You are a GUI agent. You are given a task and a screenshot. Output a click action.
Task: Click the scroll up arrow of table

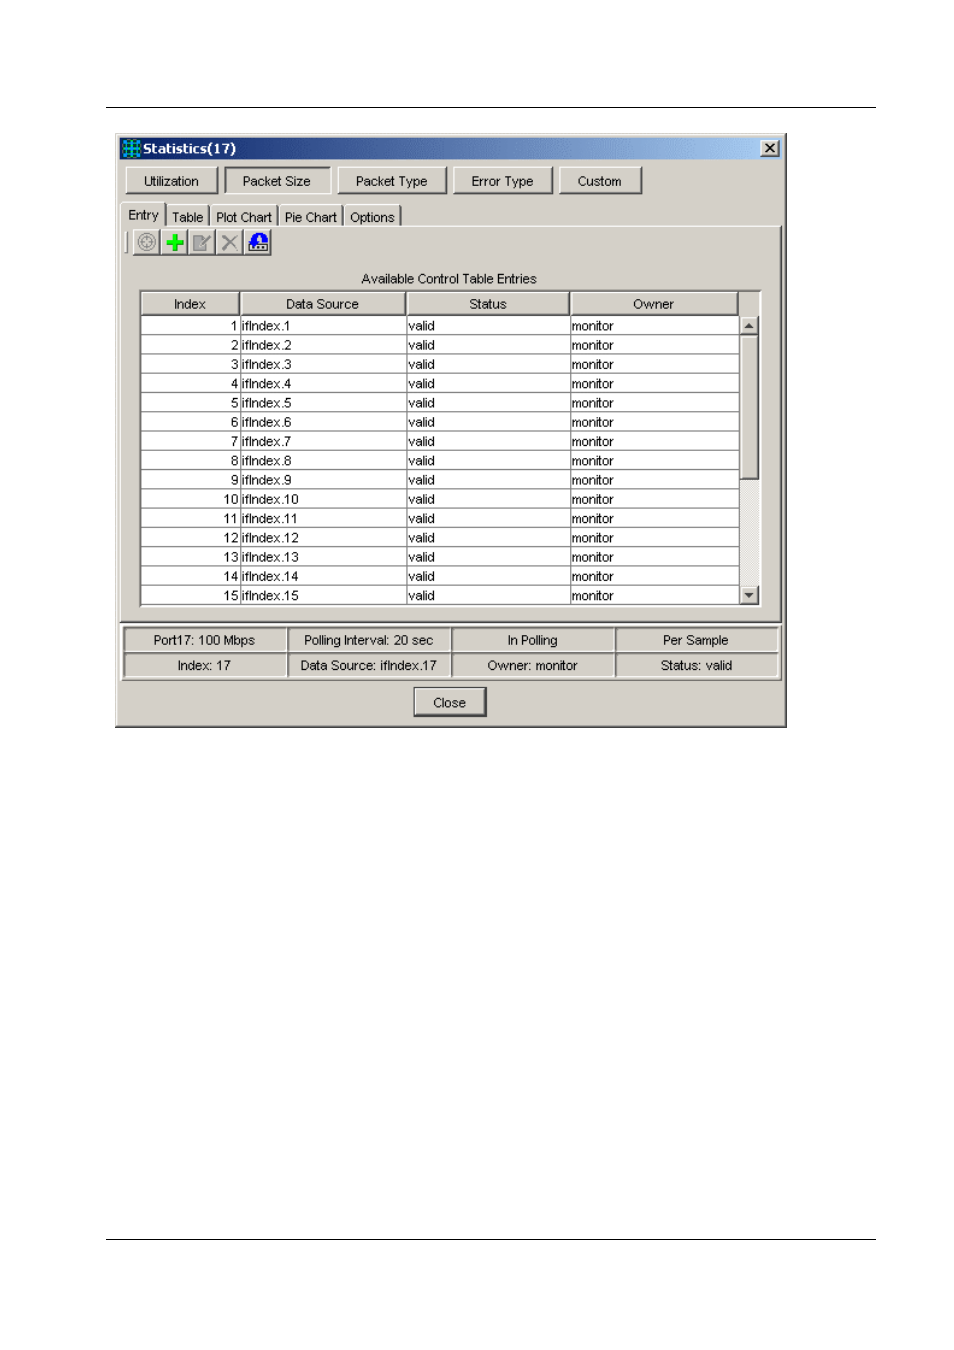click(x=749, y=326)
